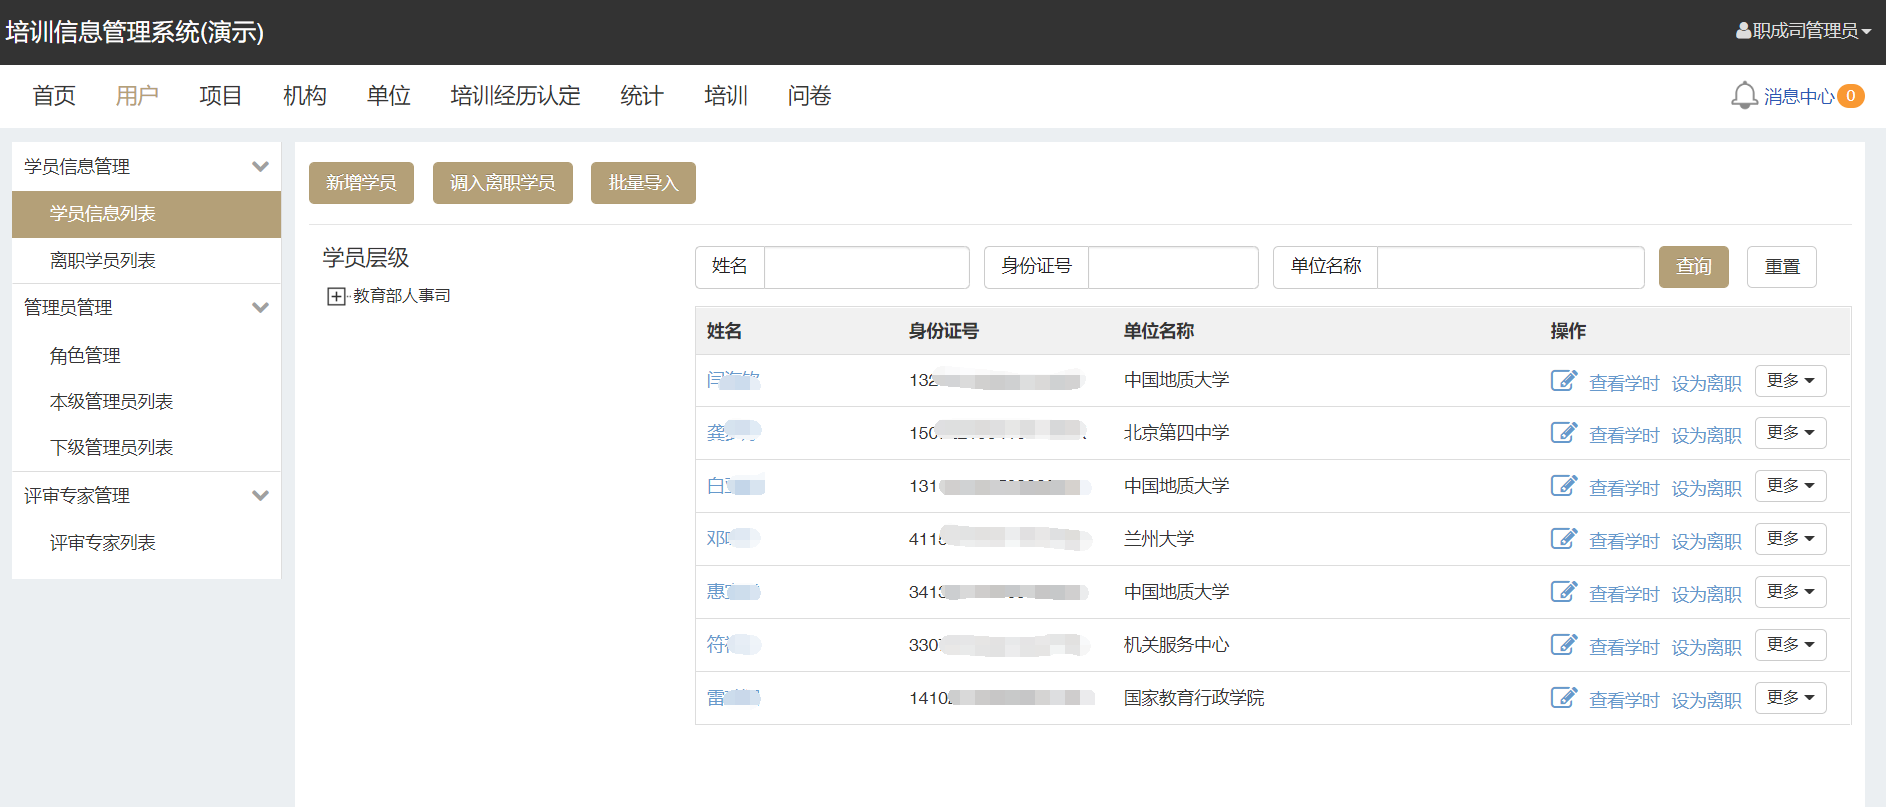
Task: Click the 国家教育行政学院 cell
Action: click(x=1194, y=698)
